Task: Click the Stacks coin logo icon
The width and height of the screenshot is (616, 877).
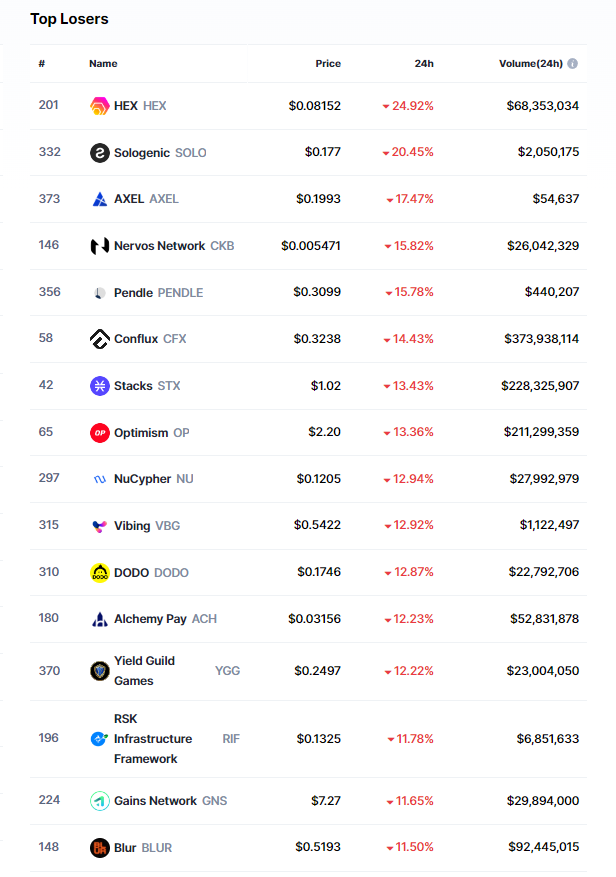Action: click(x=99, y=386)
